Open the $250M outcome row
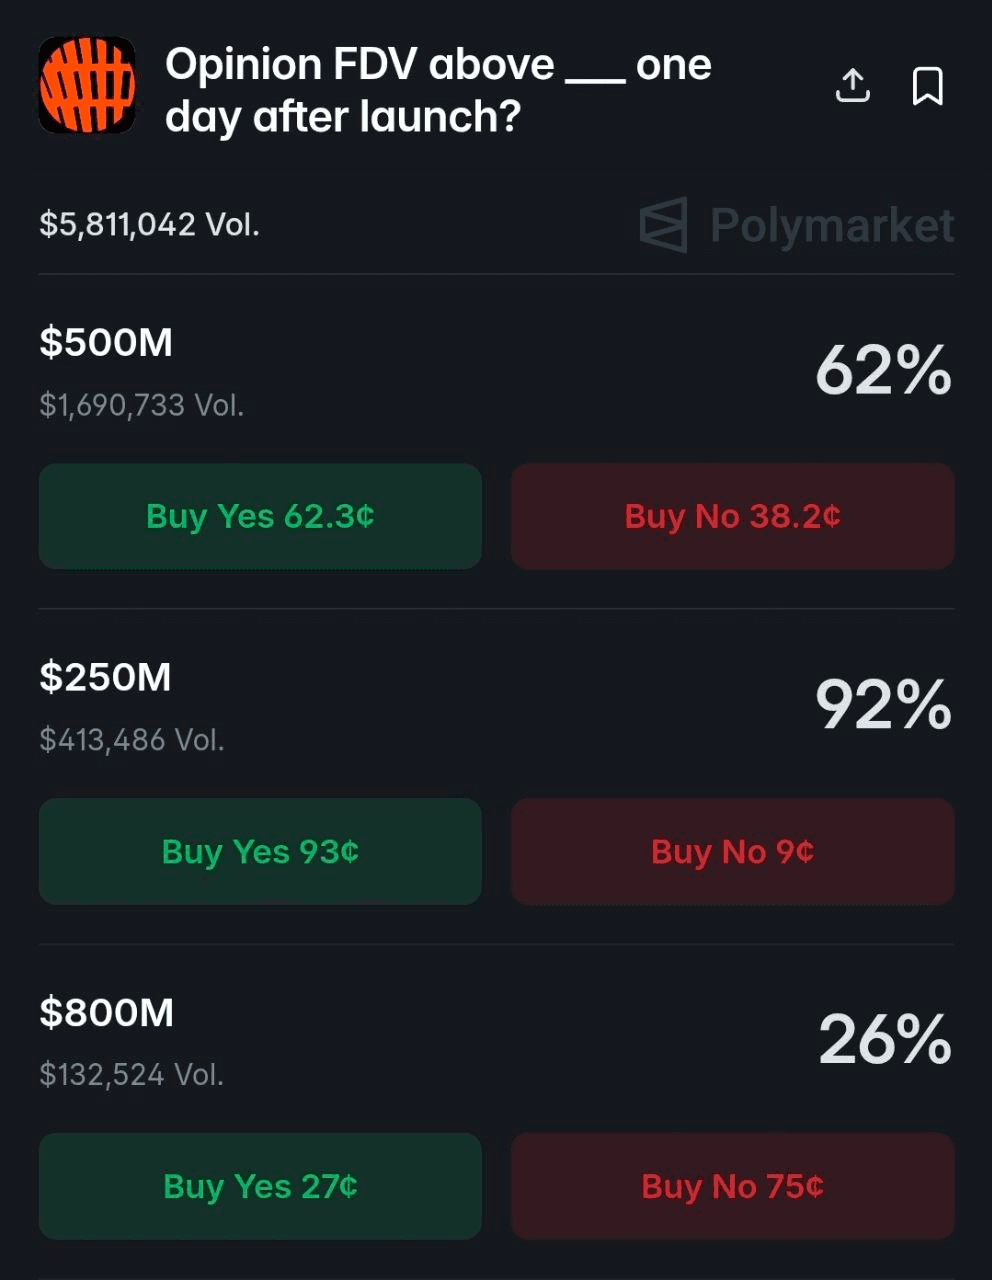This screenshot has width=992, height=1280. point(106,677)
